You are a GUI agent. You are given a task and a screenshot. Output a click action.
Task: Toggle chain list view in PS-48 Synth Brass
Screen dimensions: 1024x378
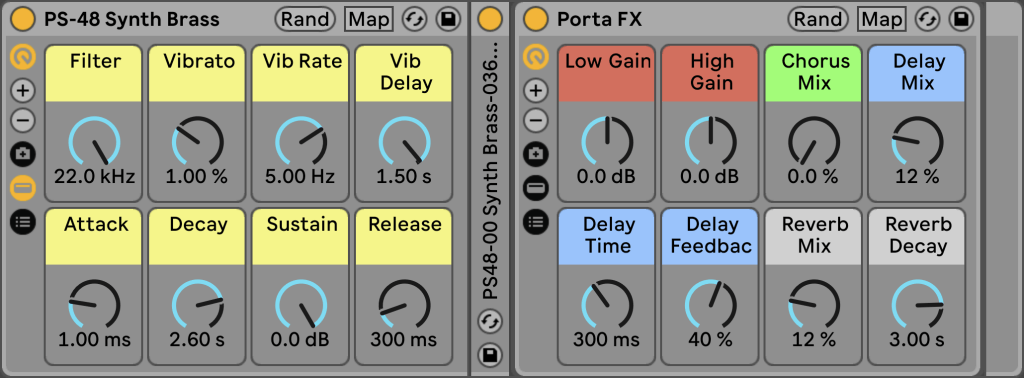[24, 222]
